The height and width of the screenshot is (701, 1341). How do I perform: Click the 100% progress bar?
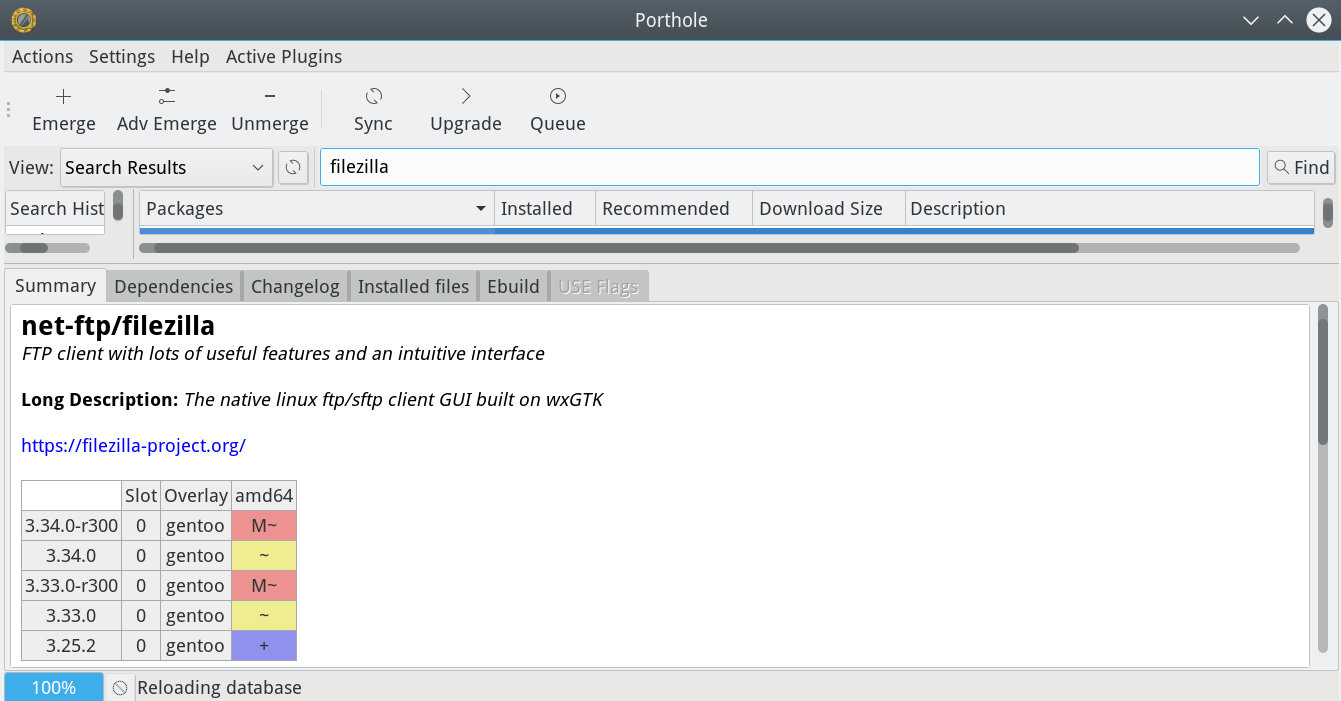tap(54, 687)
